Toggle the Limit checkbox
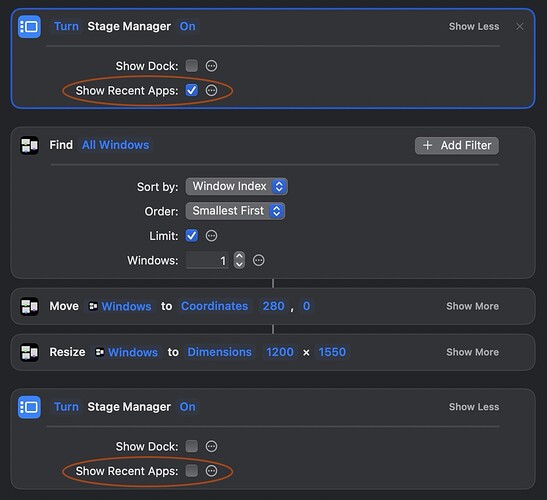Image resolution: width=547 pixels, height=500 pixels. coord(192,236)
